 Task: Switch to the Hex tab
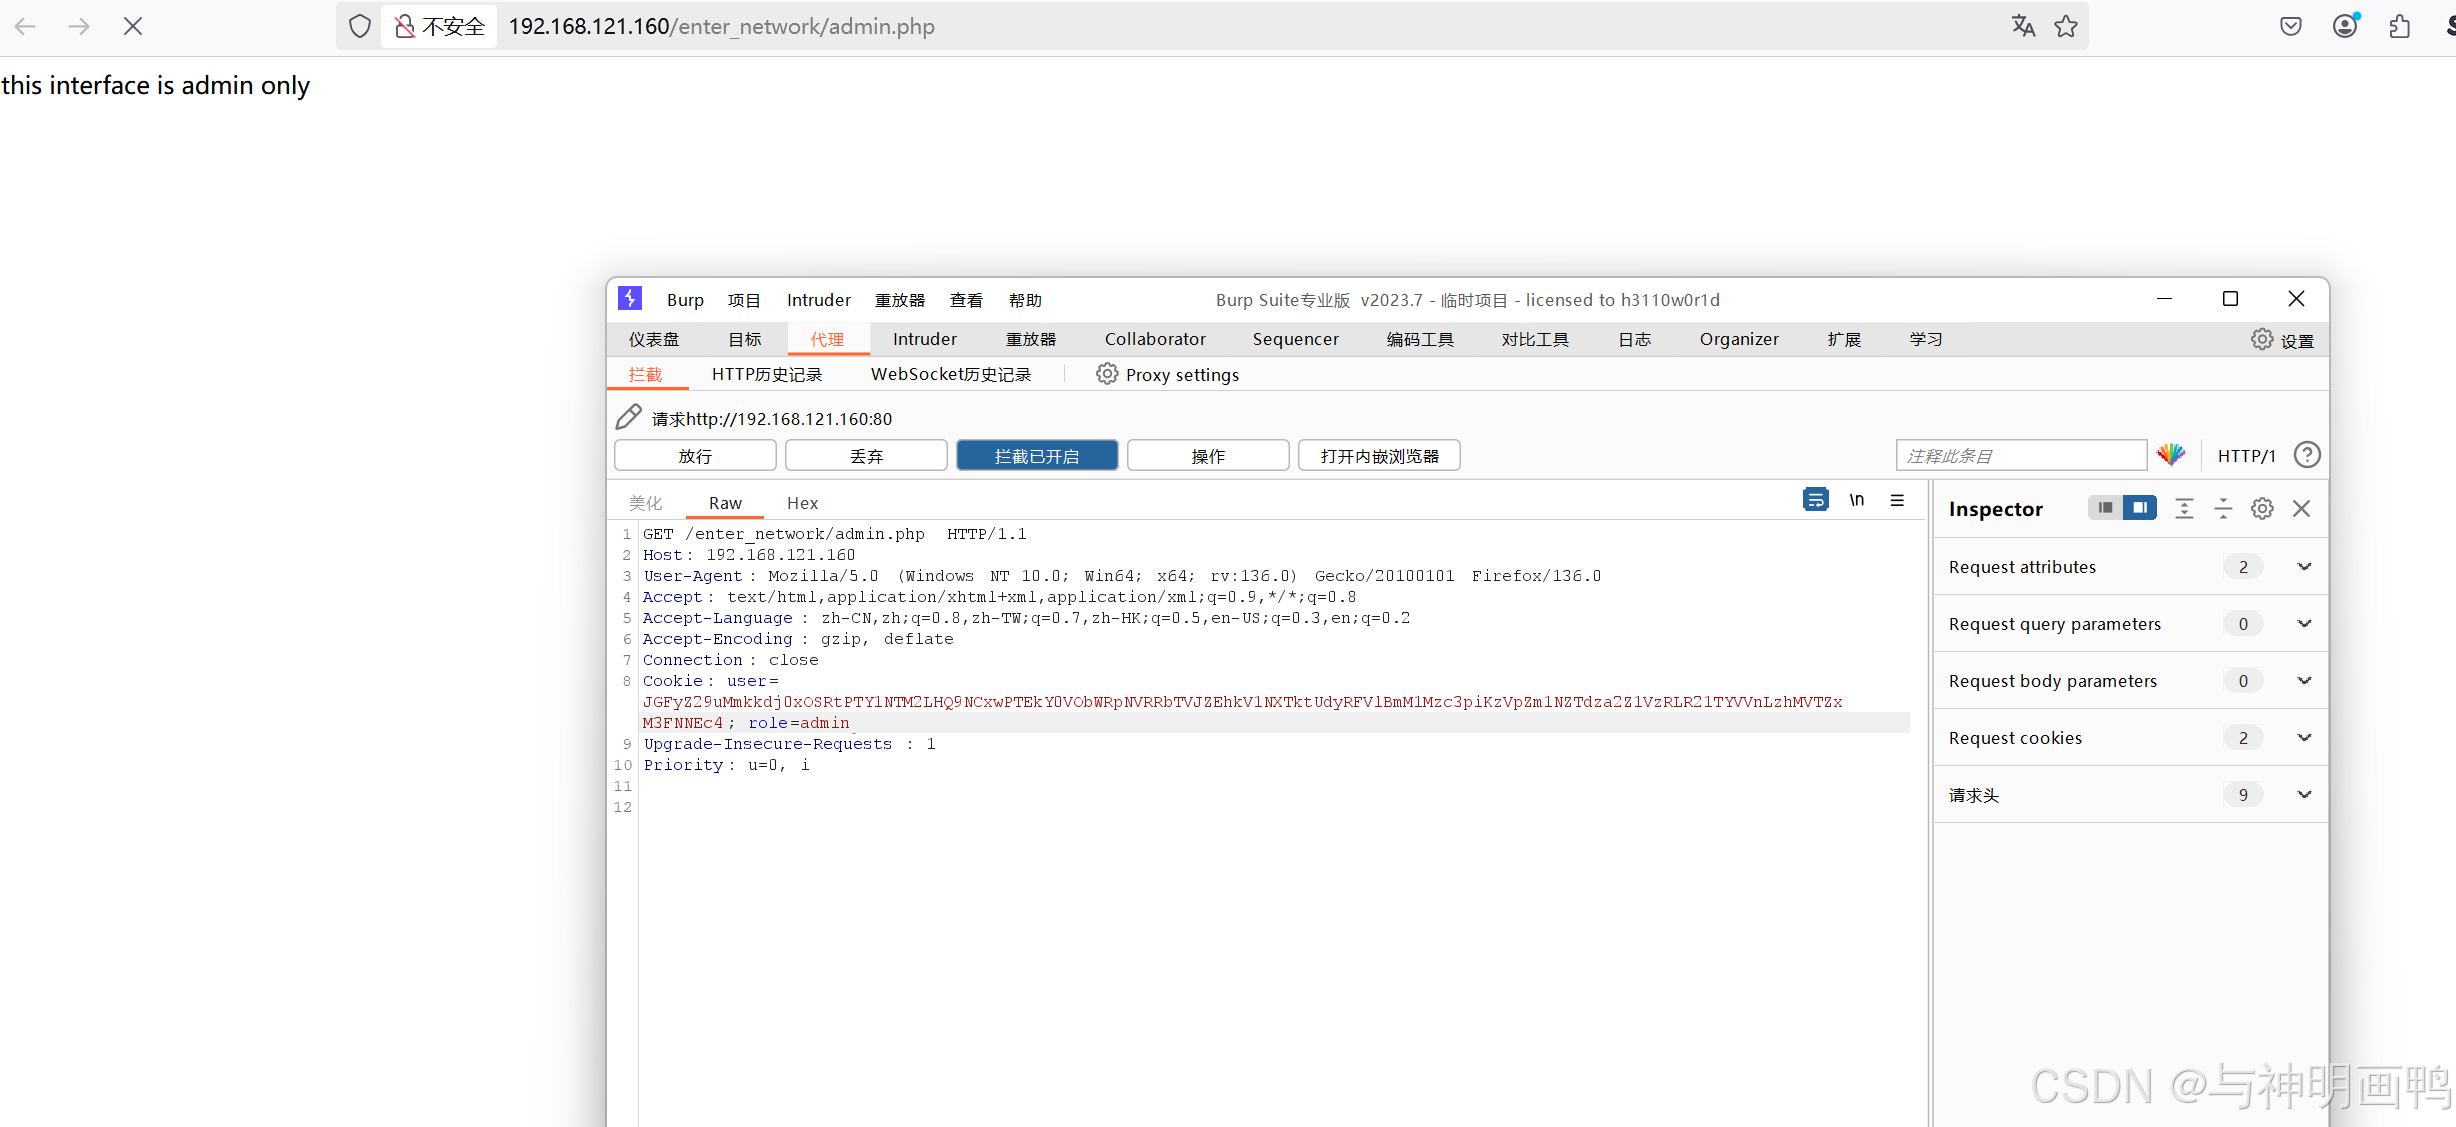click(802, 503)
